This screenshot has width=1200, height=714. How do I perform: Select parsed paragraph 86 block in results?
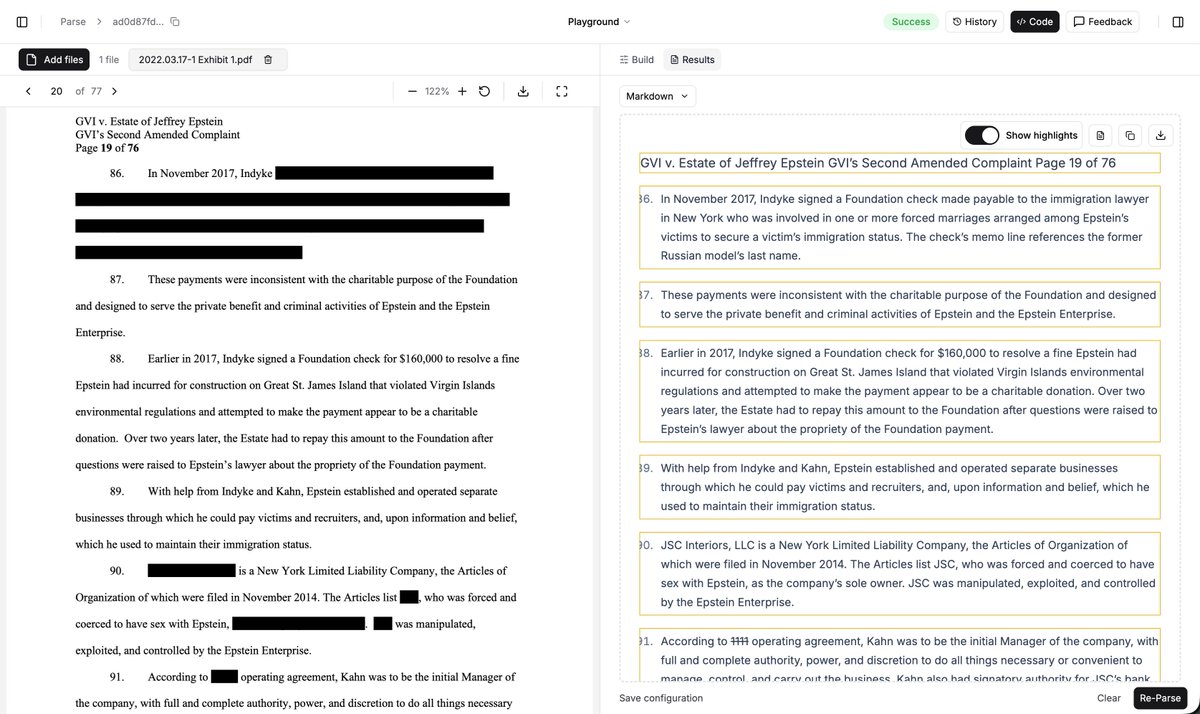coord(900,227)
